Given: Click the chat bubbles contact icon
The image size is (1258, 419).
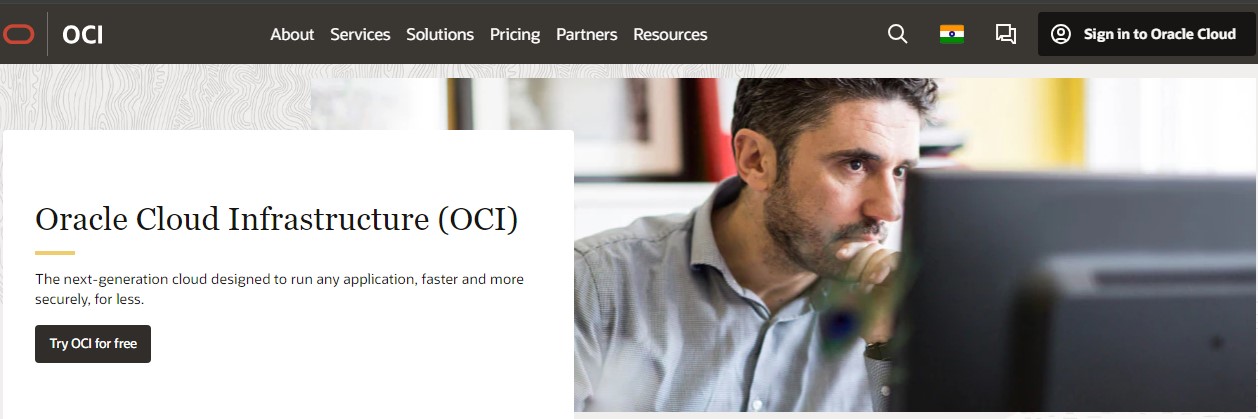Looking at the screenshot, I should tap(1005, 34).
